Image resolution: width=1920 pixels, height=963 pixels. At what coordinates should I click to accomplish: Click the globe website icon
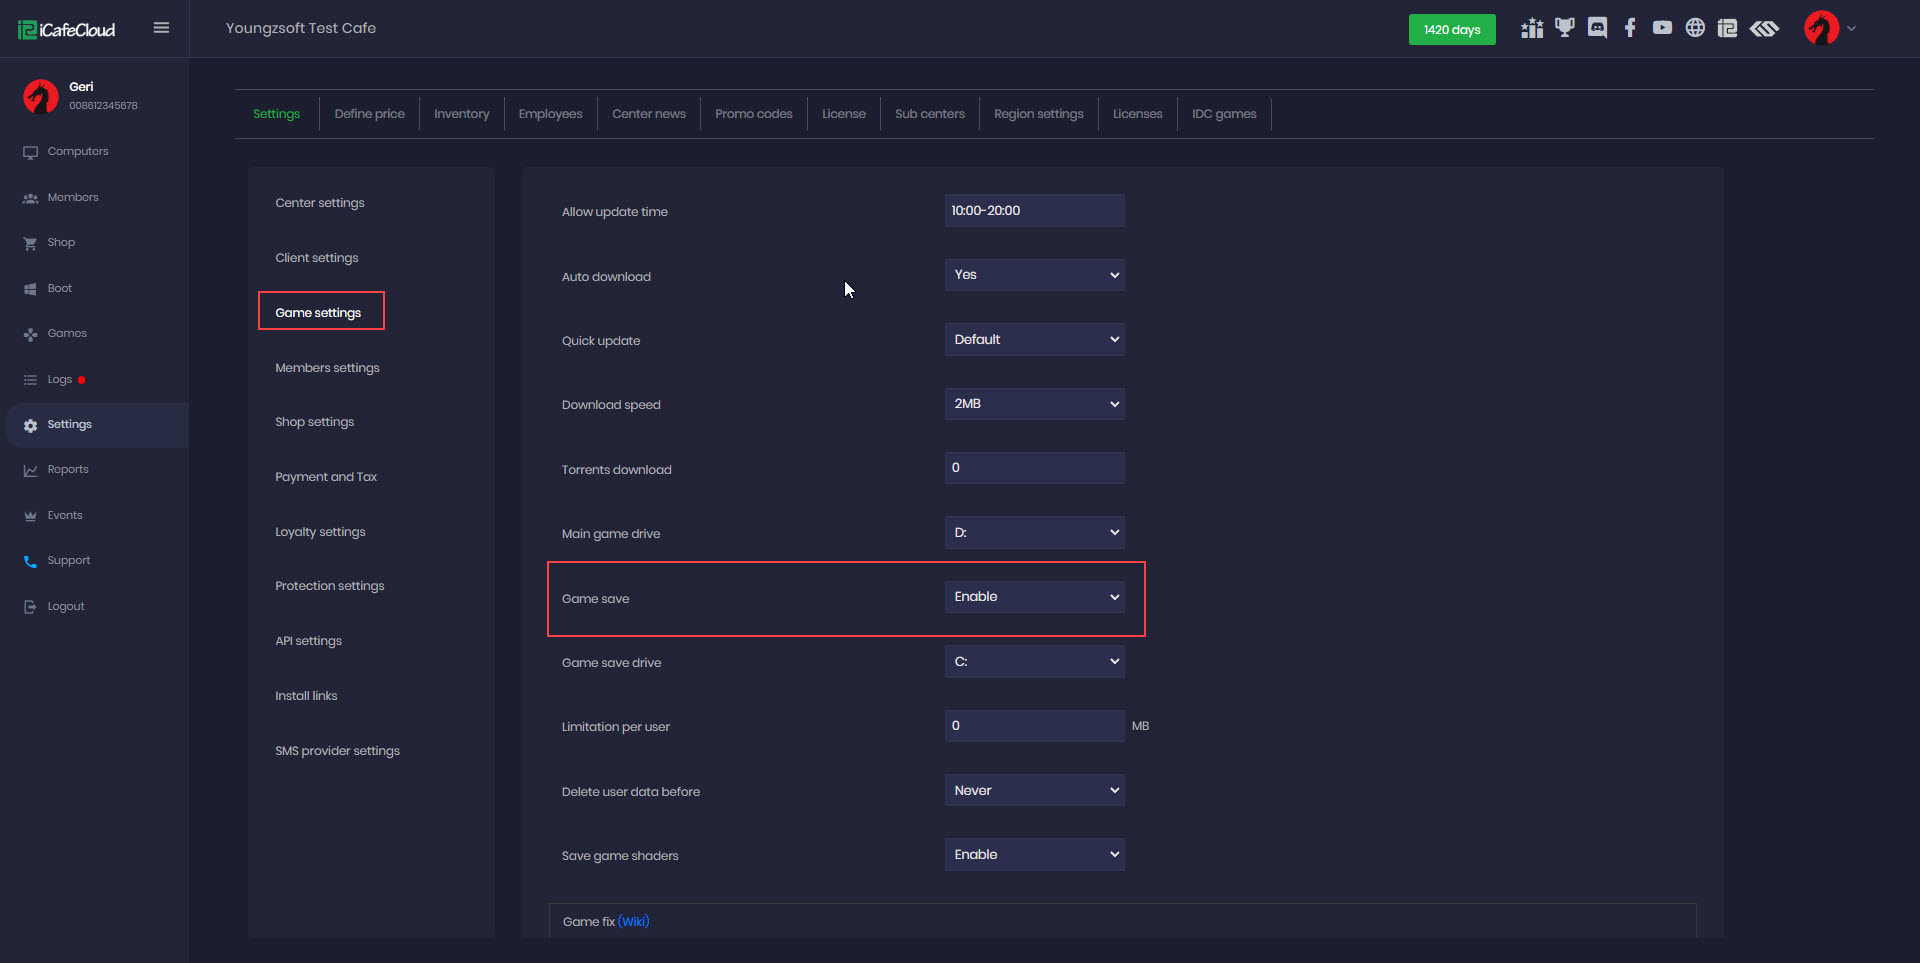[1695, 28]
